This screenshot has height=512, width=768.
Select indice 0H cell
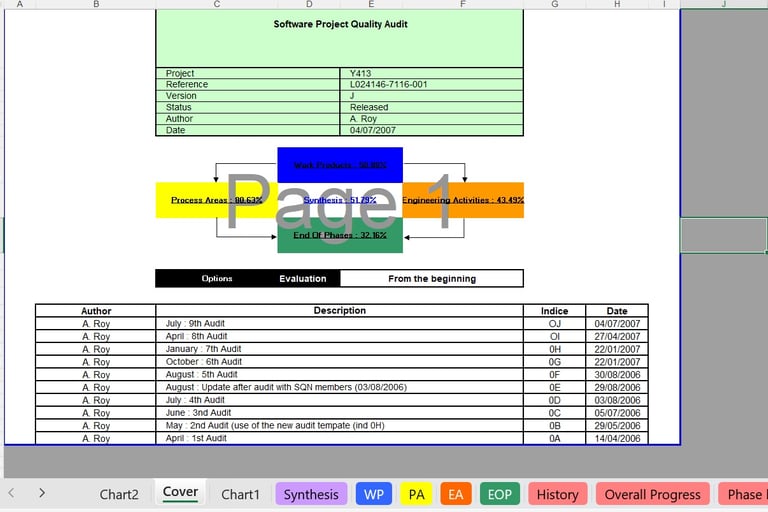[554, 349]
